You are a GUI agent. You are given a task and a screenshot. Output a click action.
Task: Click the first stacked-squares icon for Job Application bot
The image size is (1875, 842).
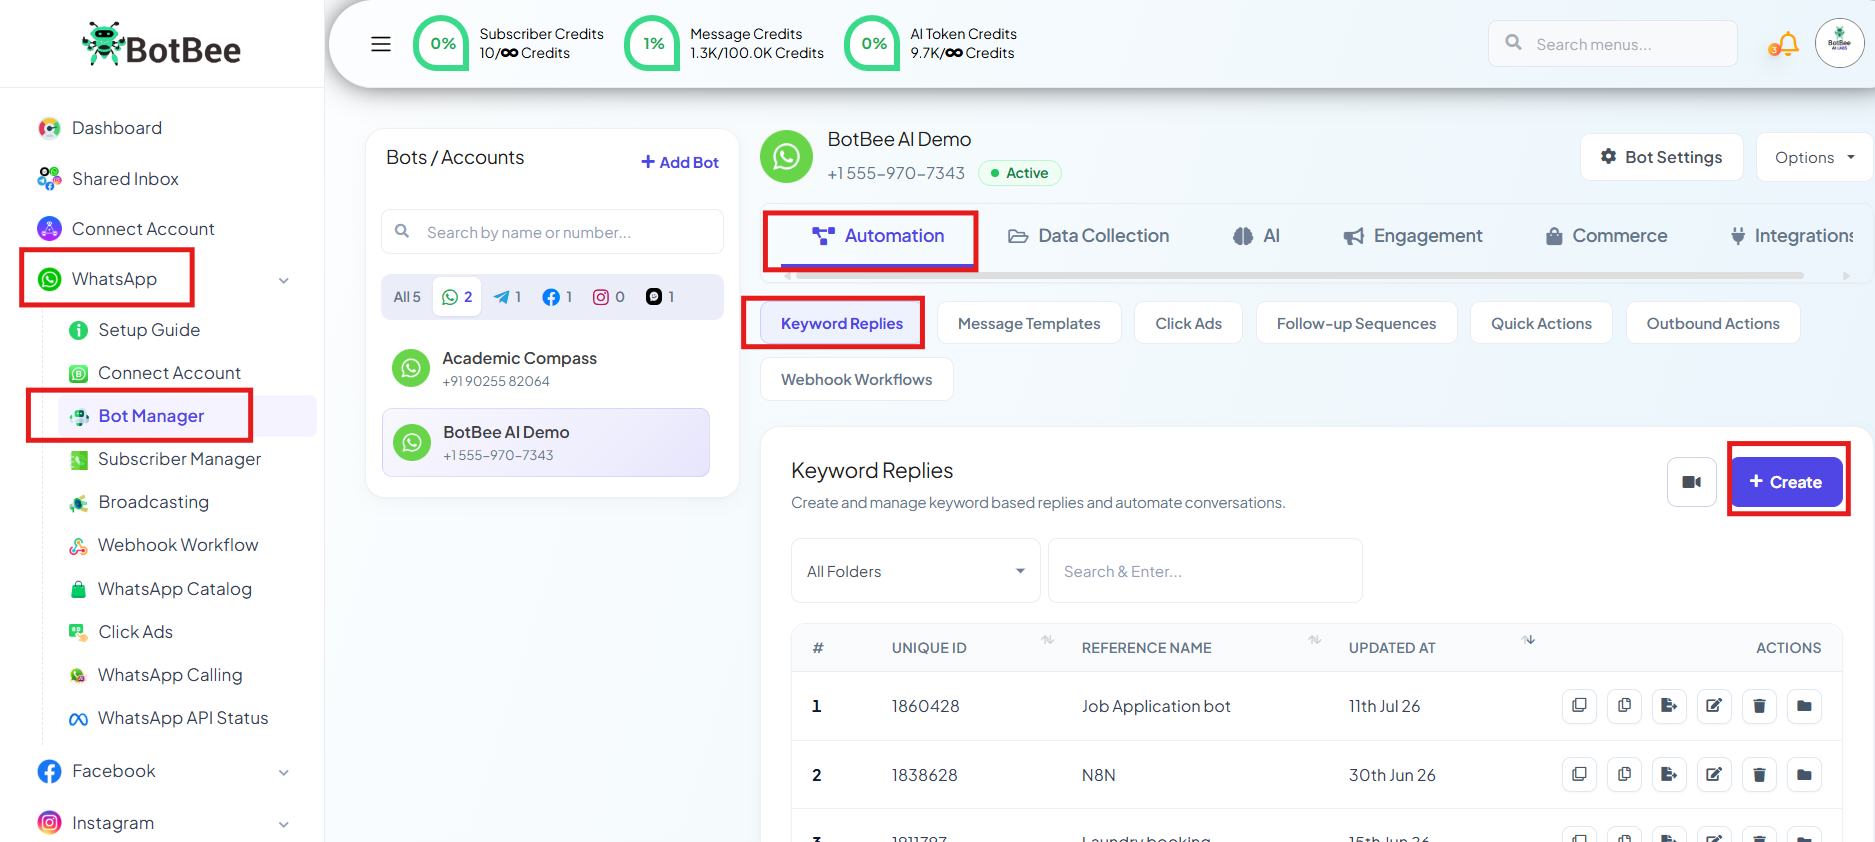pos(1579,706)
